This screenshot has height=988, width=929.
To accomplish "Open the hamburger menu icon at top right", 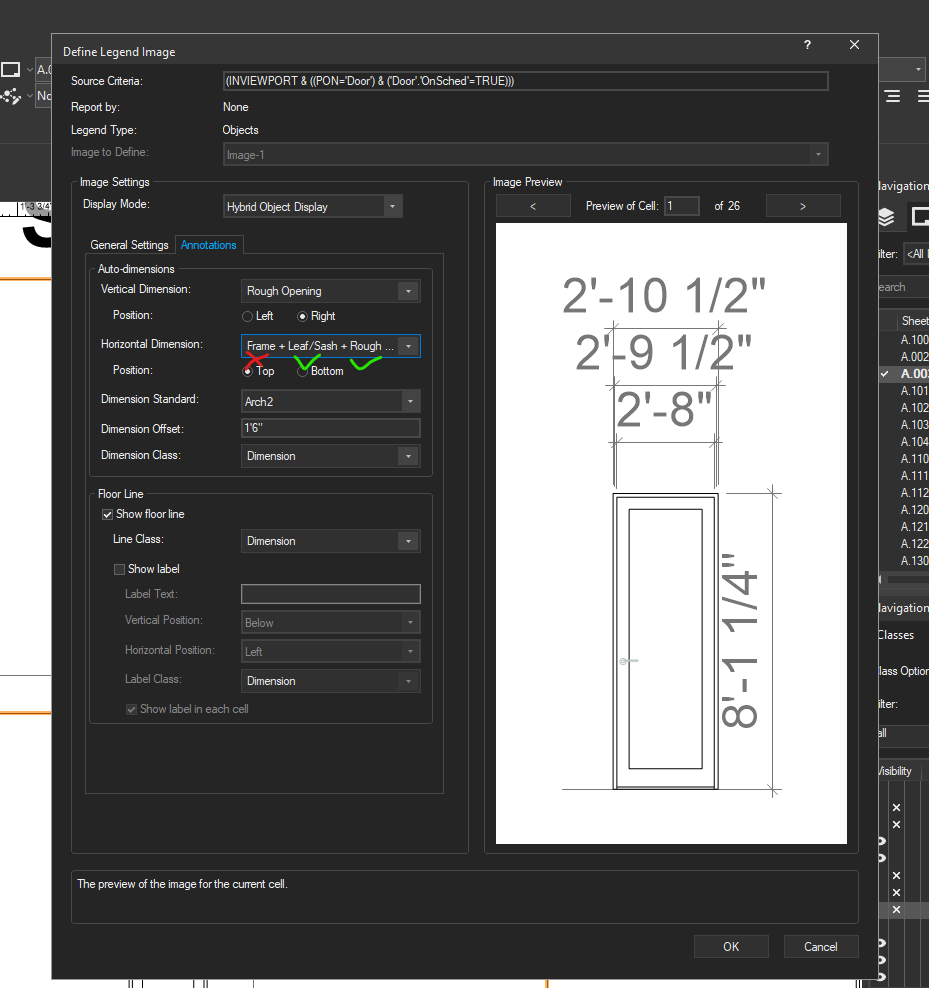I will [892, 96].
